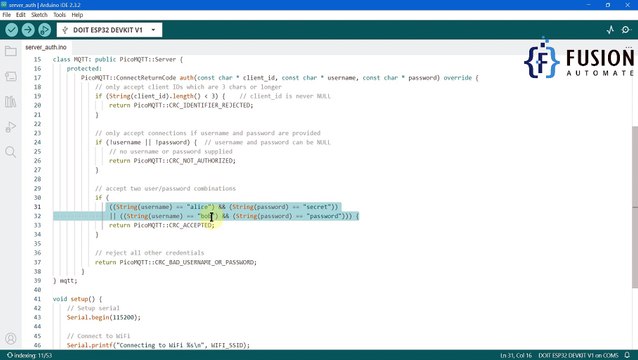The width and height of the screenshot is (638, 360).
Task: Start debugging with the debug button
Action: click(44, 30)
